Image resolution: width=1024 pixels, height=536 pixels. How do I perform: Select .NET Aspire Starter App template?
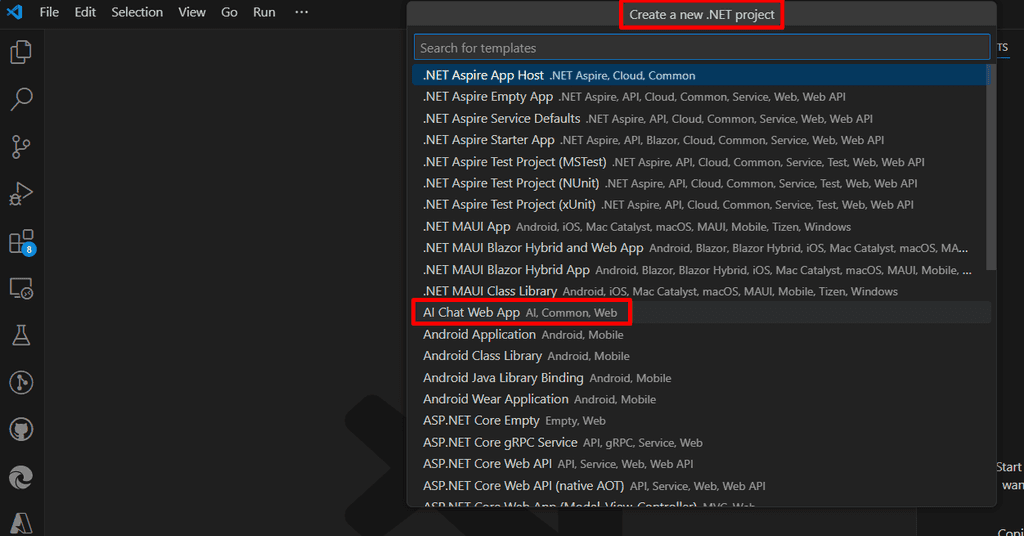pos(701,140)
